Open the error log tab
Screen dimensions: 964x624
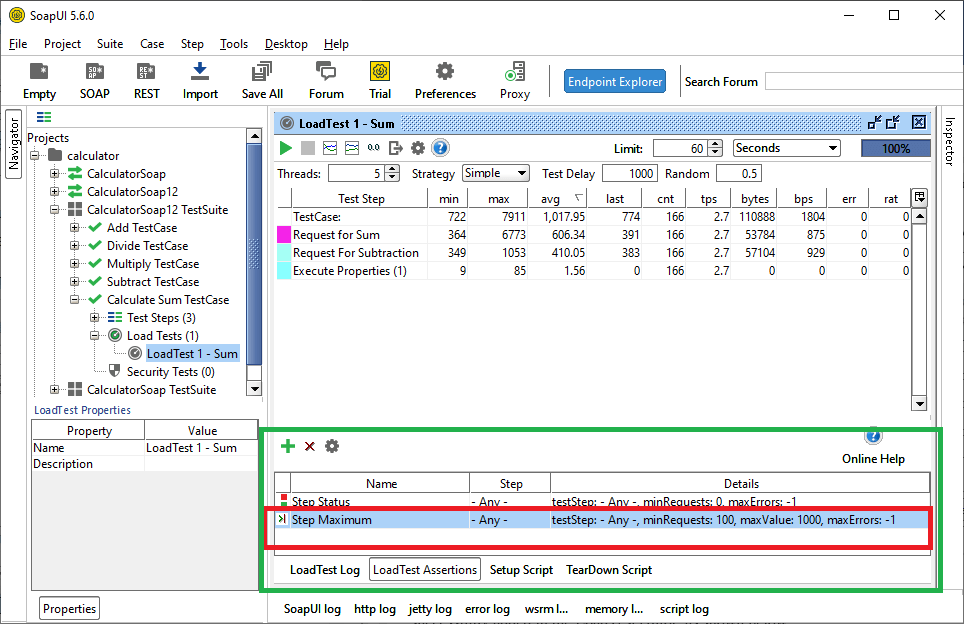coord(487,609)
